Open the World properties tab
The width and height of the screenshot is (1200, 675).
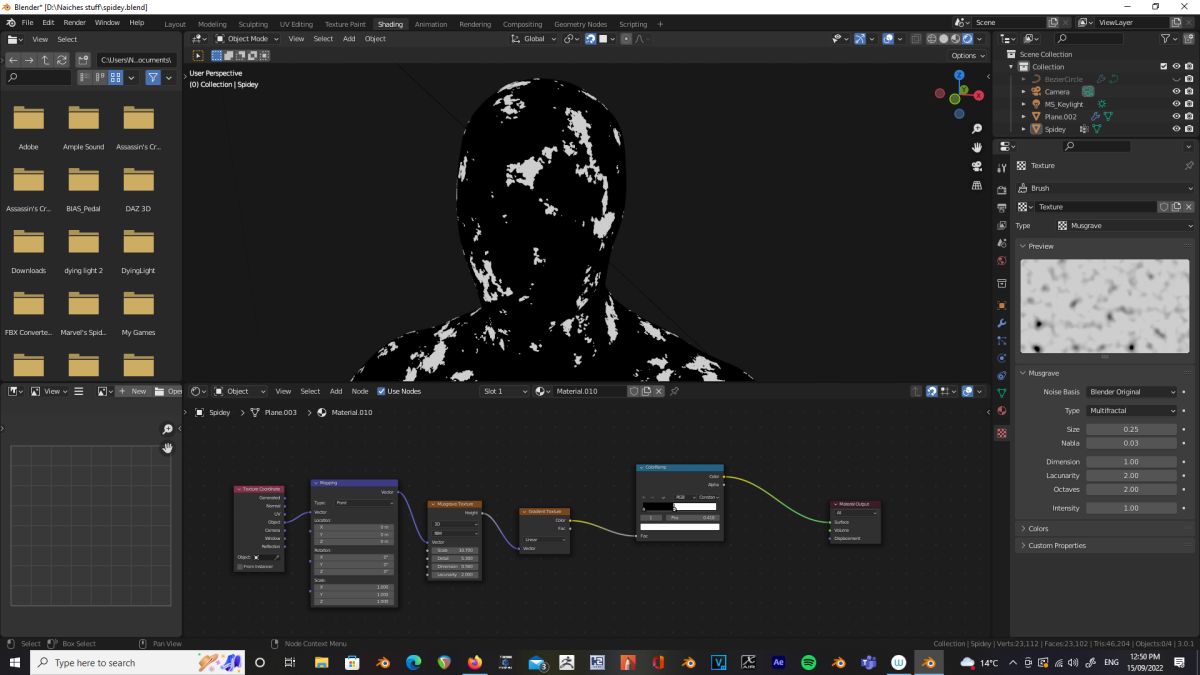1002,261
